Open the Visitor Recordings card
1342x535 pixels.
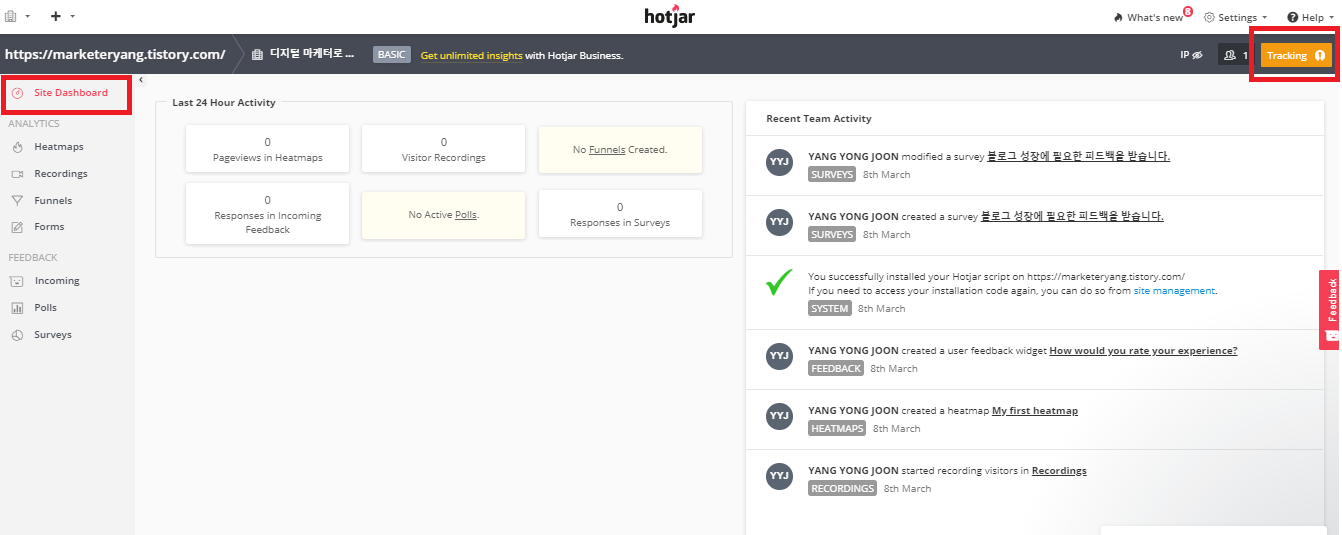pos(443,149)
